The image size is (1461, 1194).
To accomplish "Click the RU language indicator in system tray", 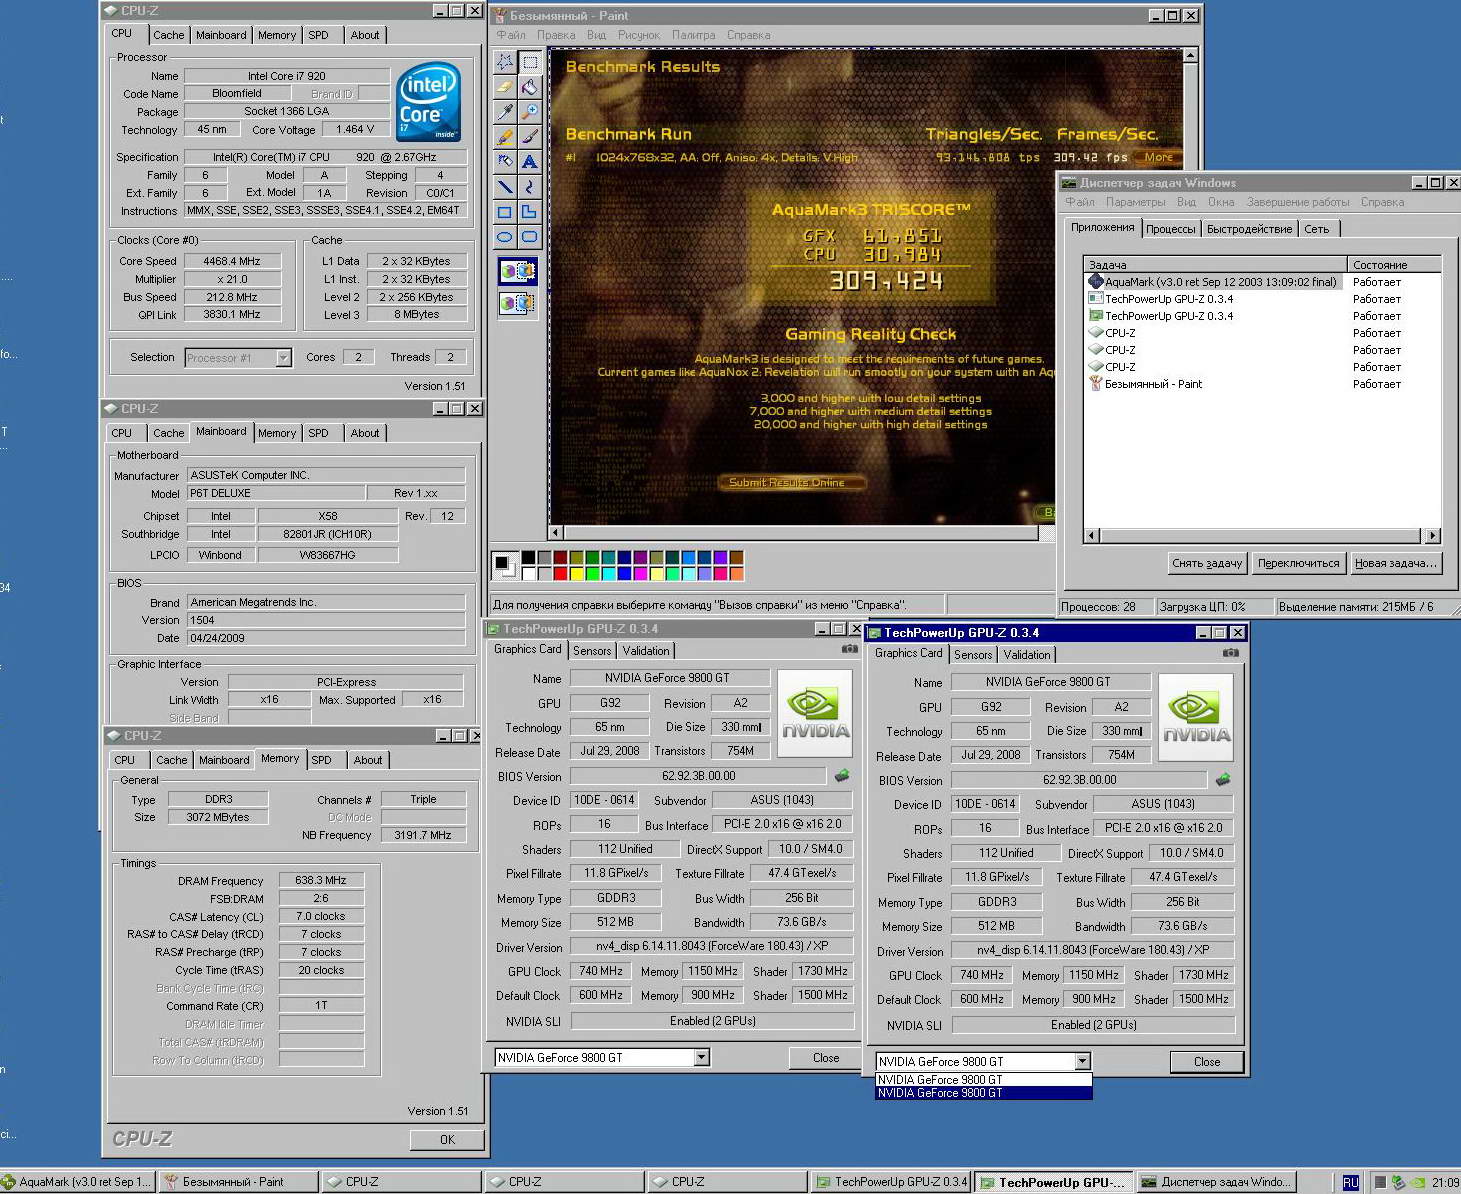I will [1350, 1182].
